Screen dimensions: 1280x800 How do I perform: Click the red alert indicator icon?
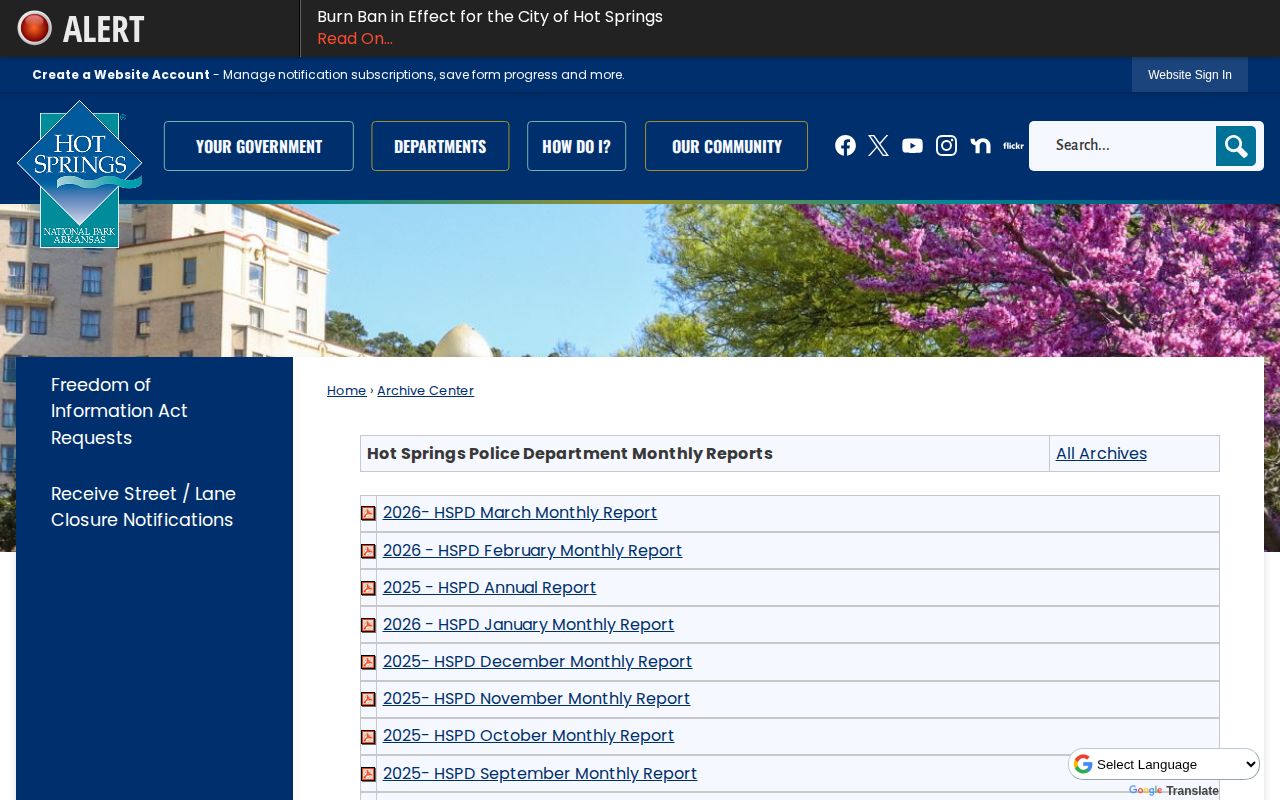point(35,28)
